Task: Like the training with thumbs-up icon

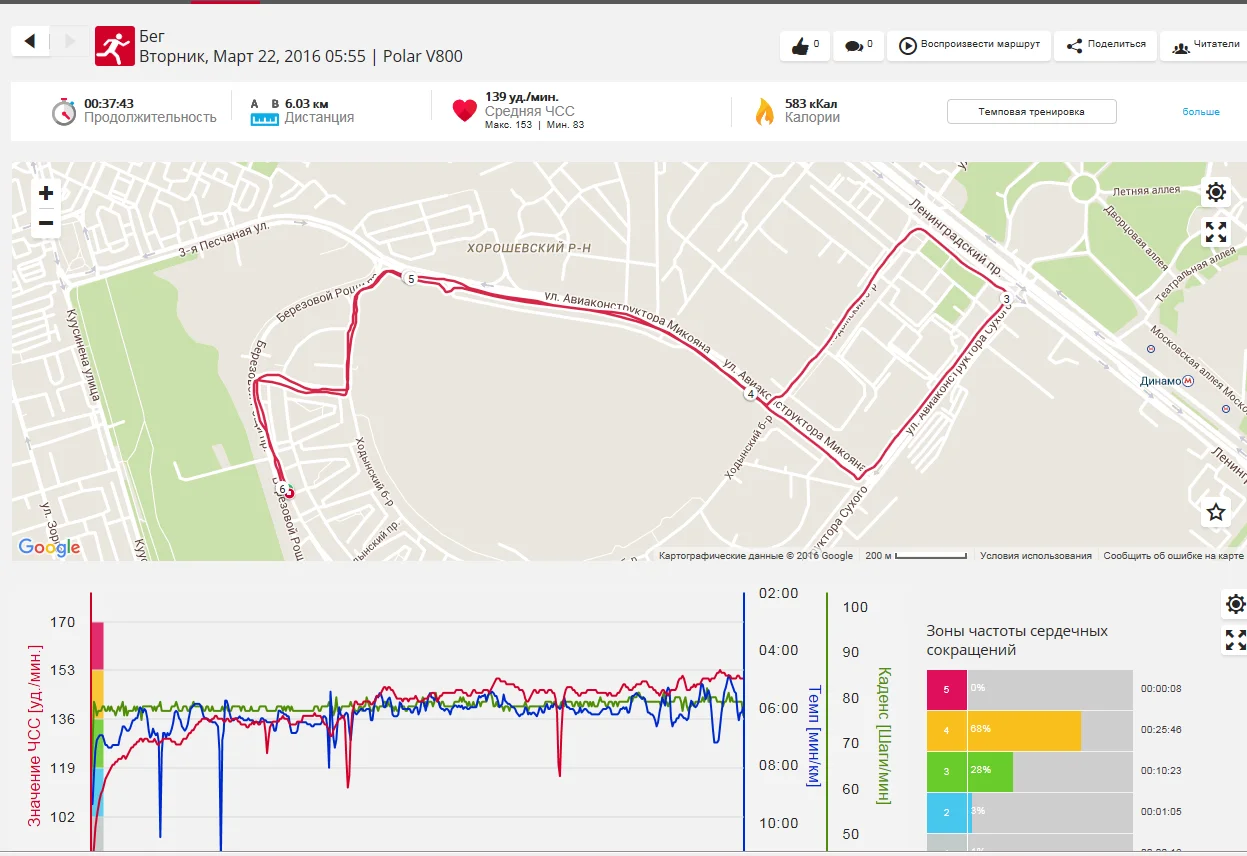Action: (x=805, y=45)
